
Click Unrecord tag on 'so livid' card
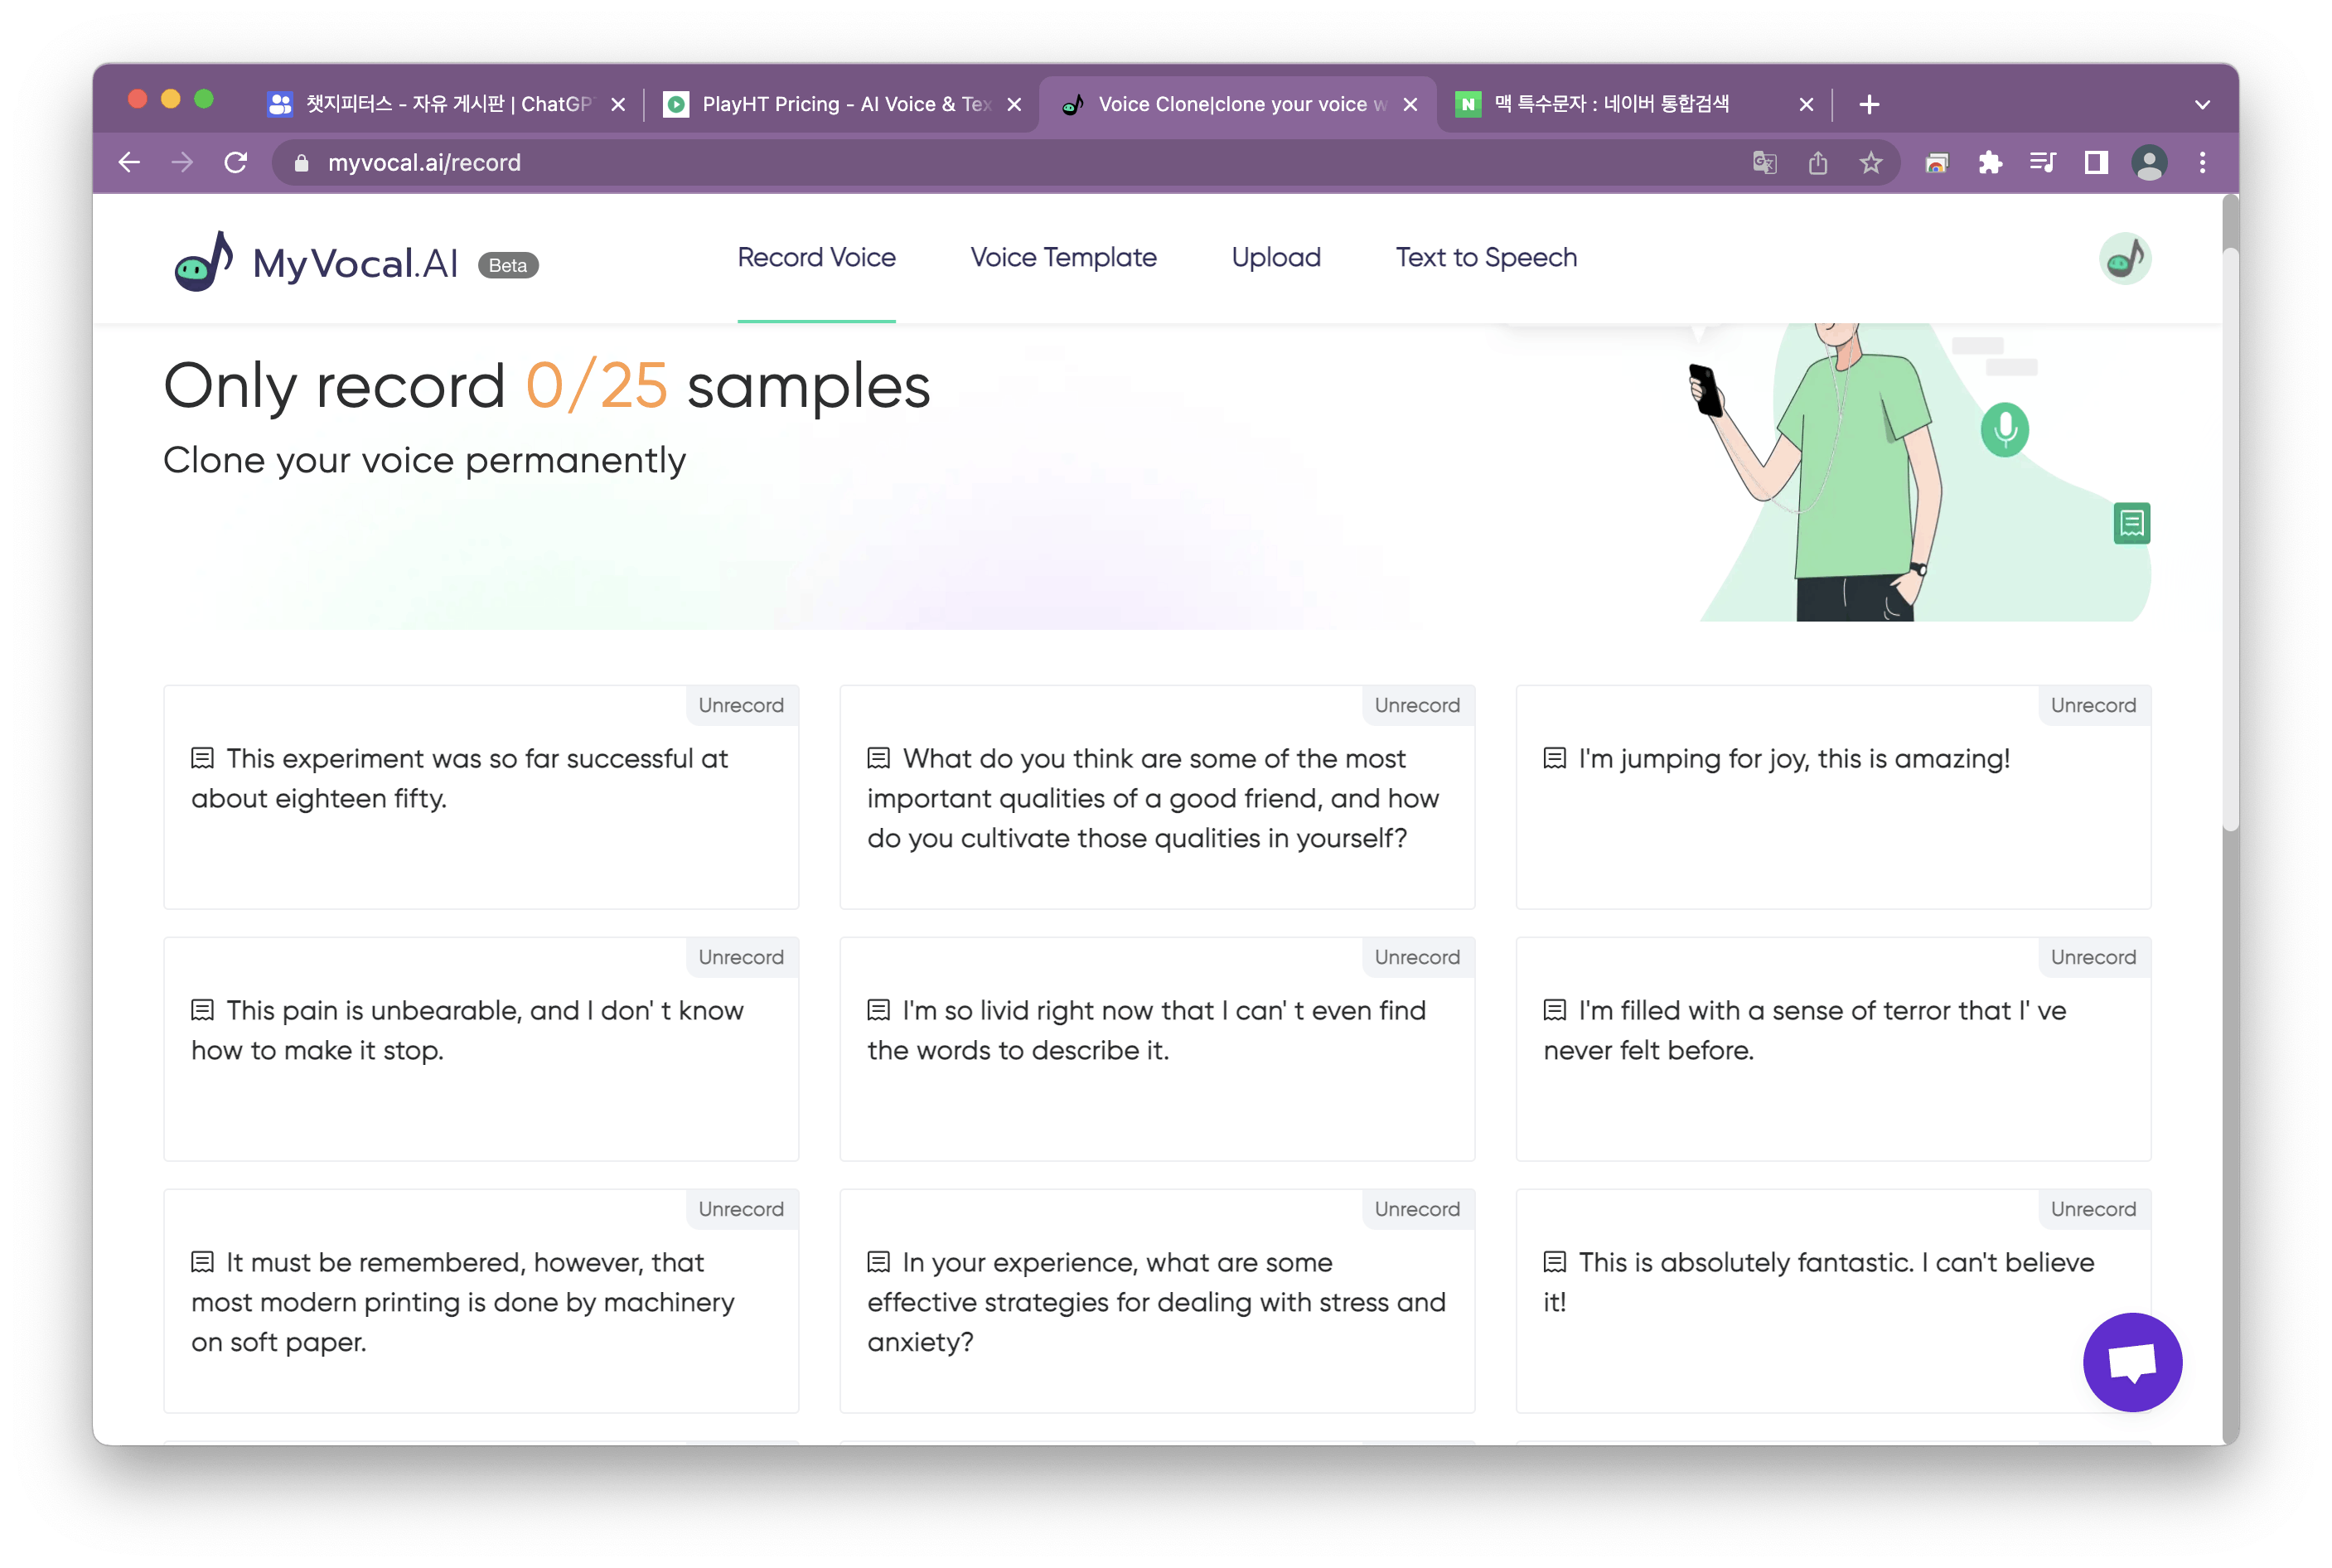pyautogui.click(x=1417, y=957)
